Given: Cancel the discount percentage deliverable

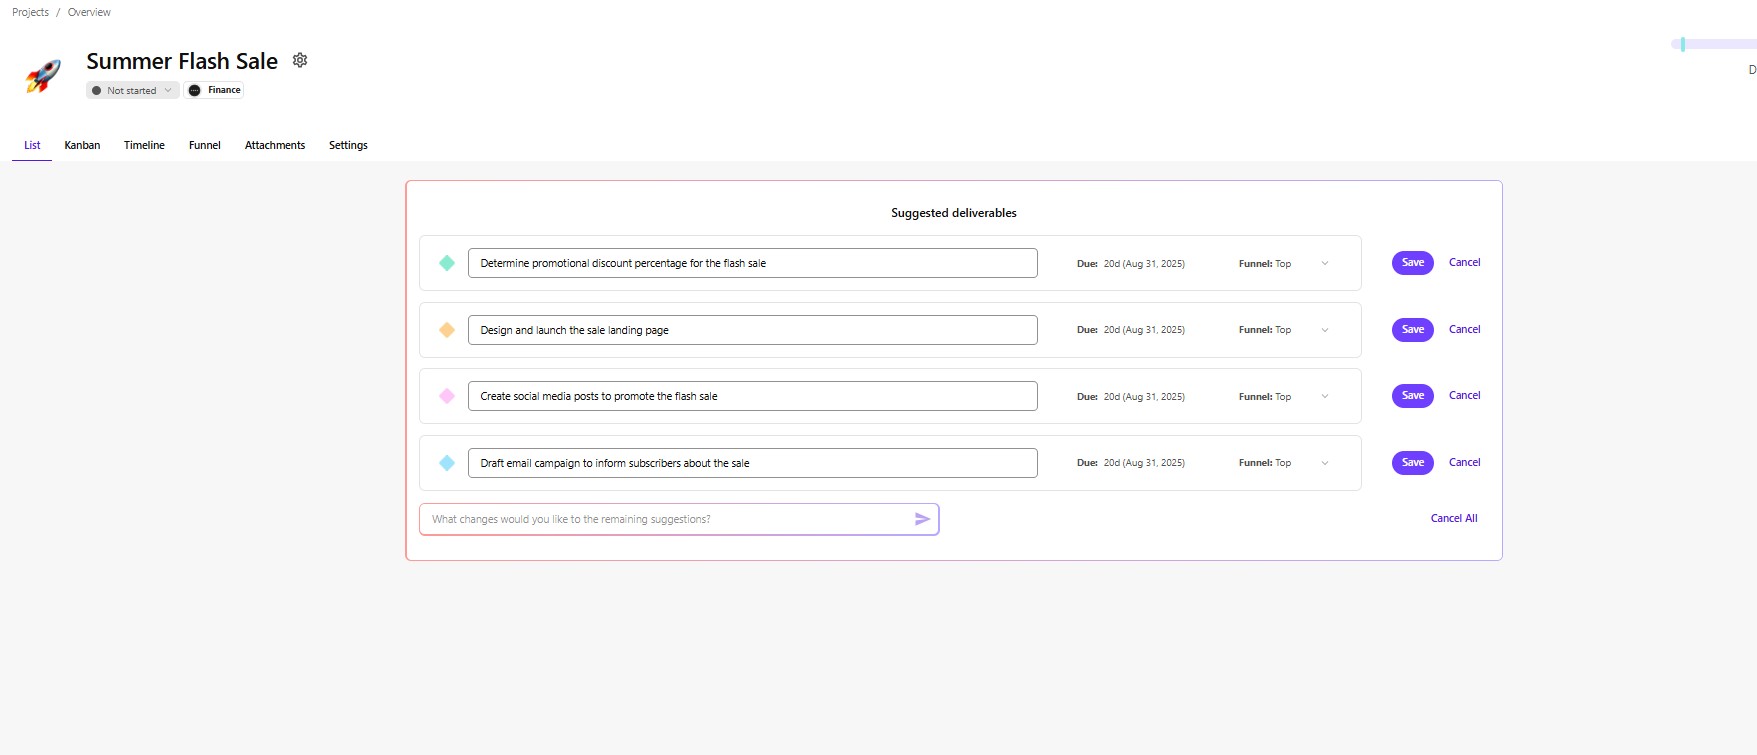Looking at the screenshot, I should pyautogui.click(x=1464, y=263).
